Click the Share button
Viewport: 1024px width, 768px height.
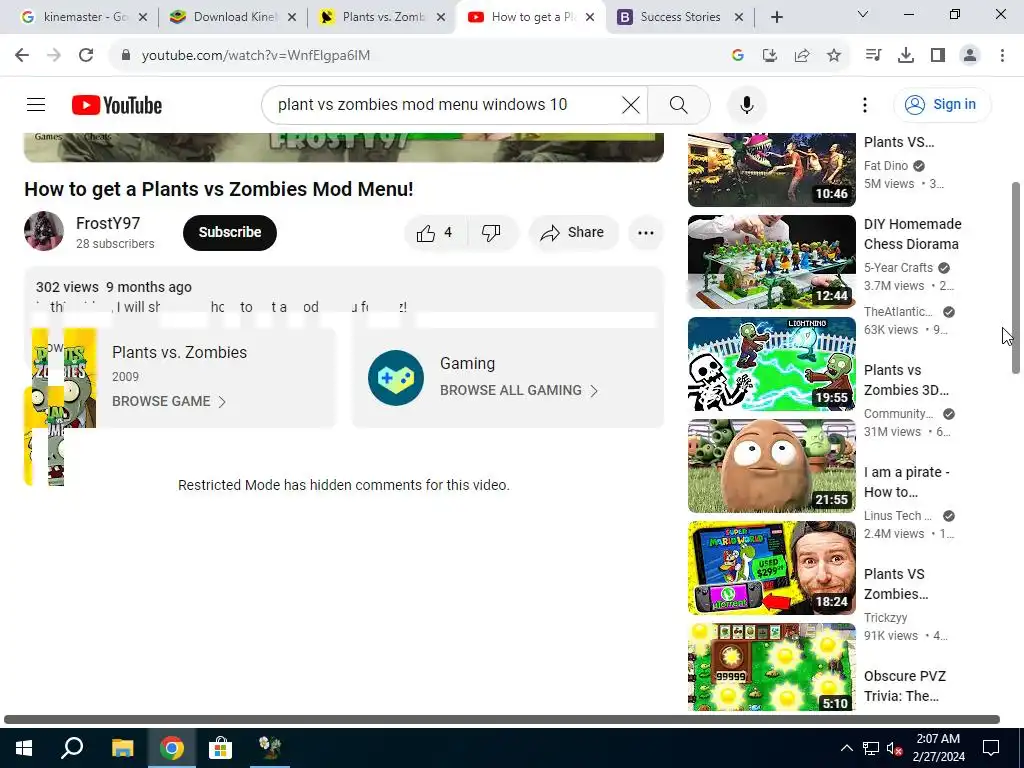[x=573, y=232]
